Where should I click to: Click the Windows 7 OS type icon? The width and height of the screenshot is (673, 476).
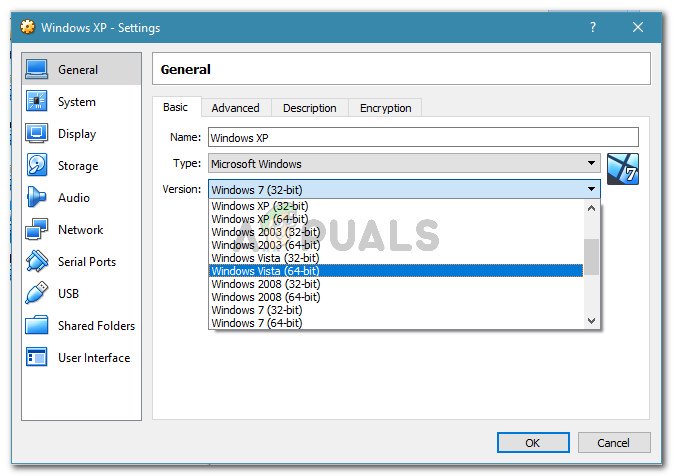623,169
